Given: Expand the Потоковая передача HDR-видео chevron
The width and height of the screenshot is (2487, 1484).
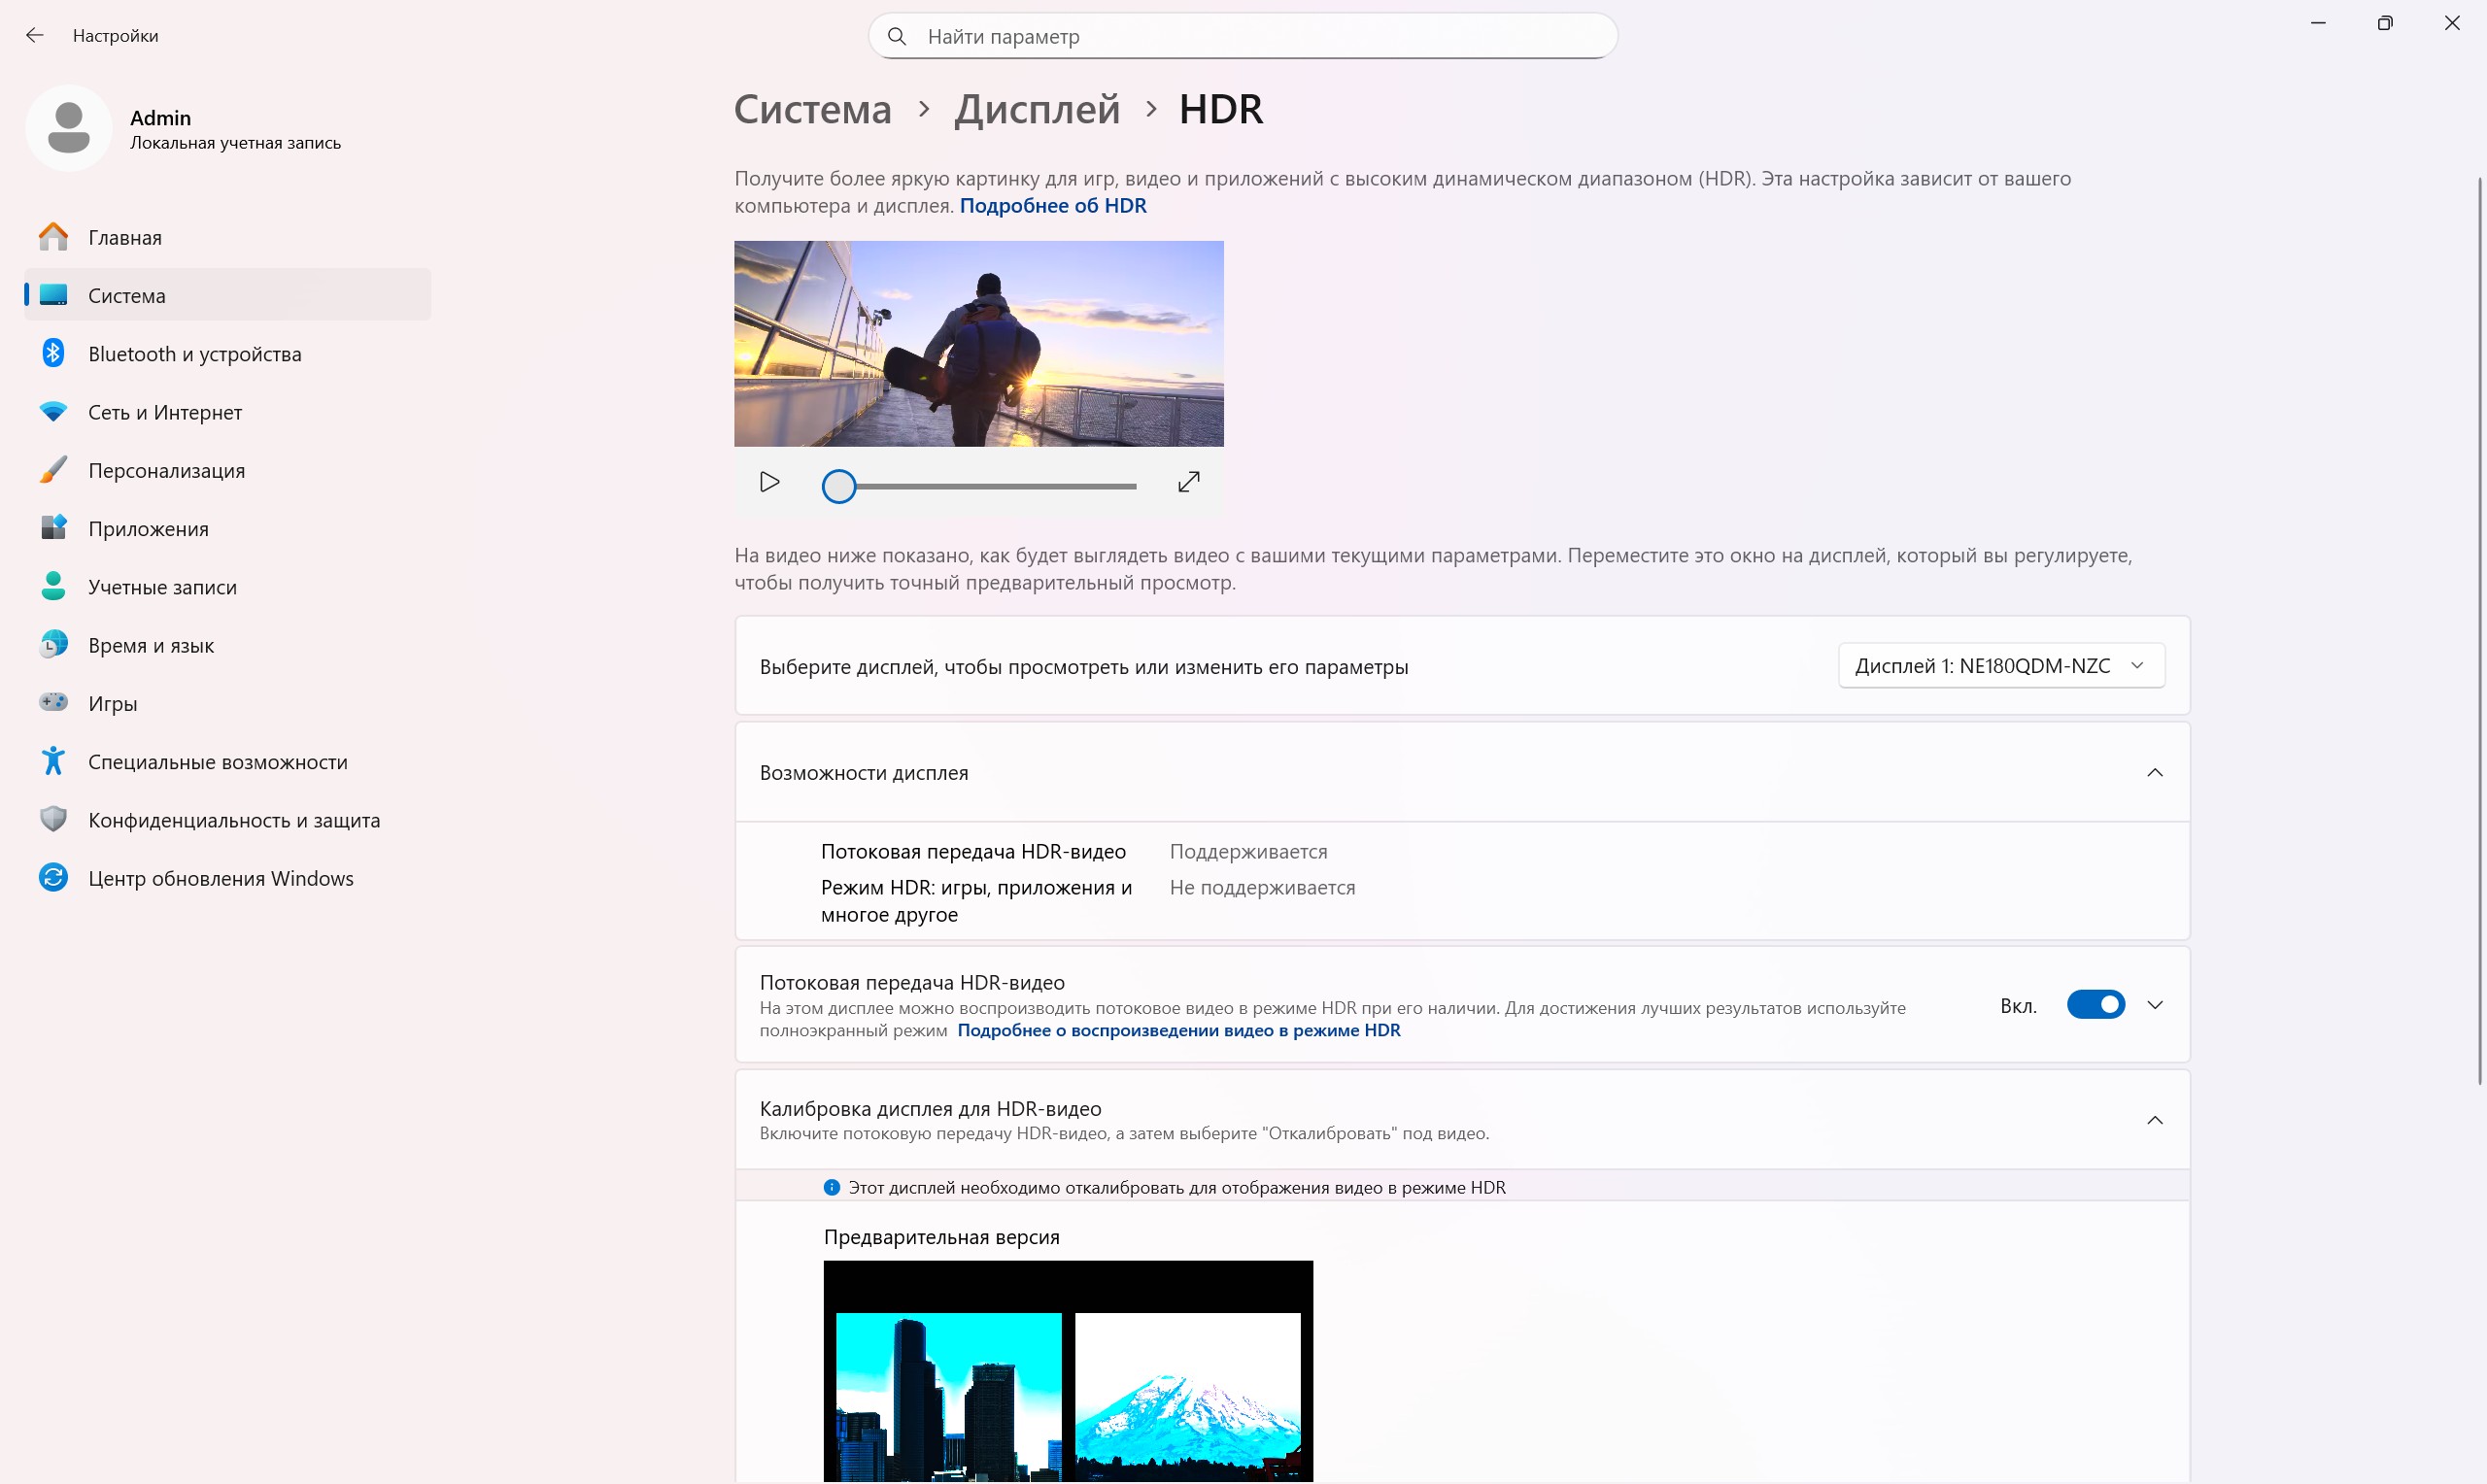Looking at the screenshot, I should click(2155, 1005).
